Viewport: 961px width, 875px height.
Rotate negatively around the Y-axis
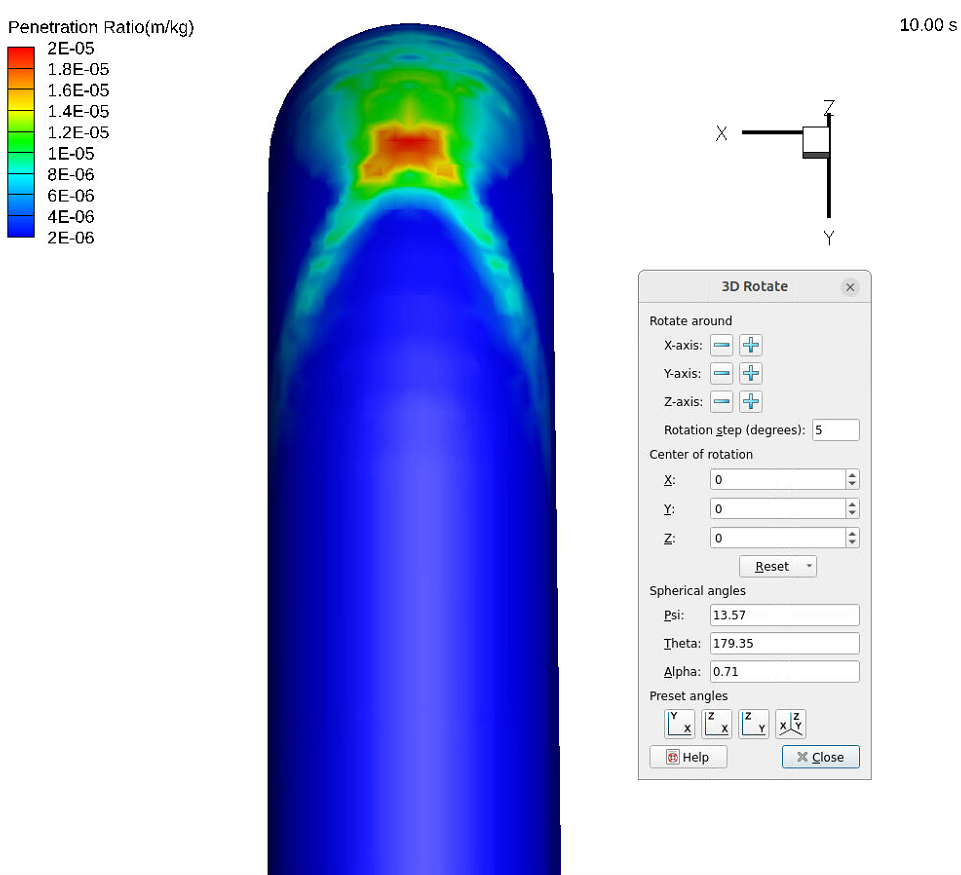pos(721,374)
